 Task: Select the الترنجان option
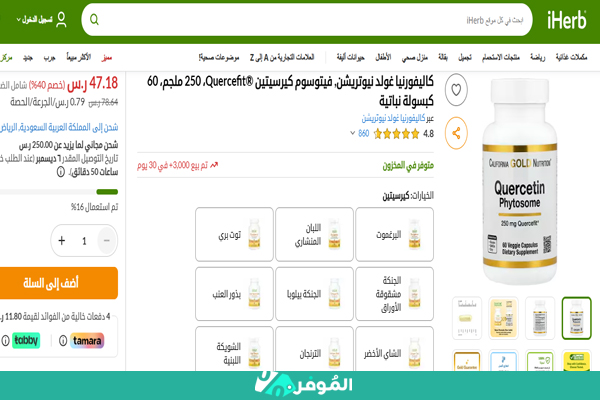coord(314,349)
